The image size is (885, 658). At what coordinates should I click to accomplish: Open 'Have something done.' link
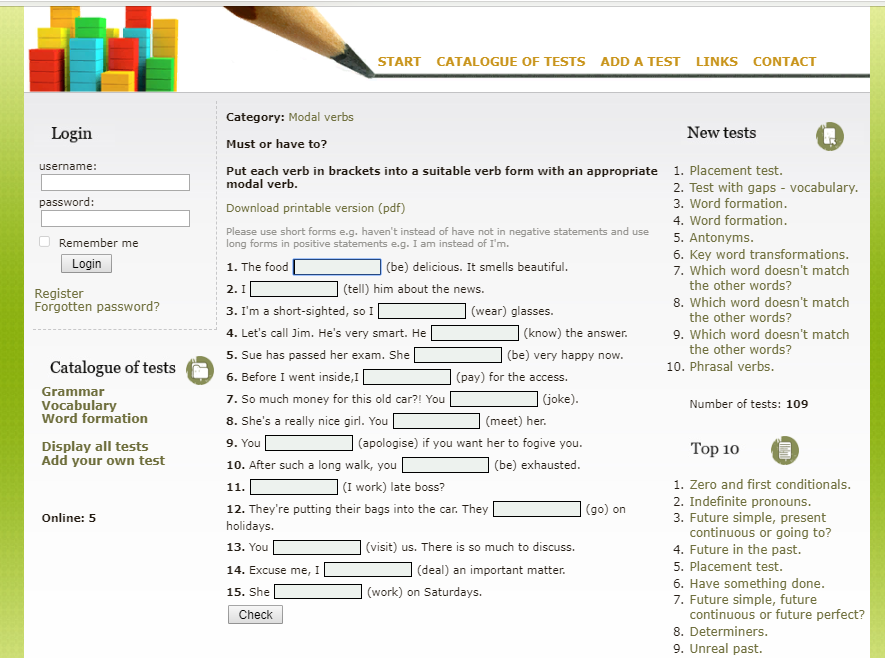(757, 584)
